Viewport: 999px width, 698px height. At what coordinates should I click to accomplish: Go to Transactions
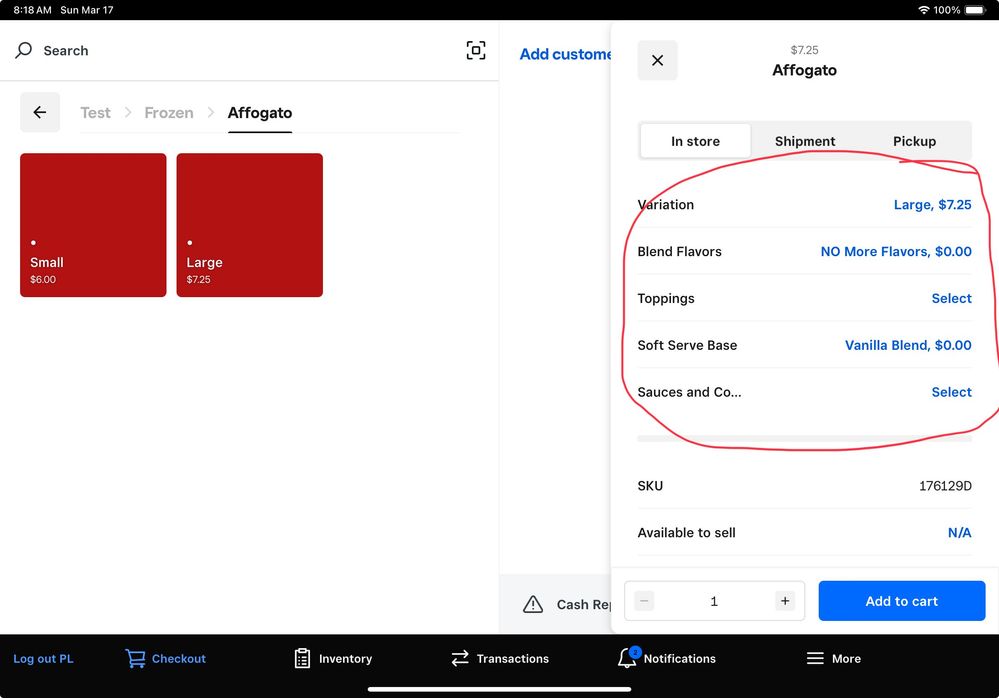coord(500,659)
